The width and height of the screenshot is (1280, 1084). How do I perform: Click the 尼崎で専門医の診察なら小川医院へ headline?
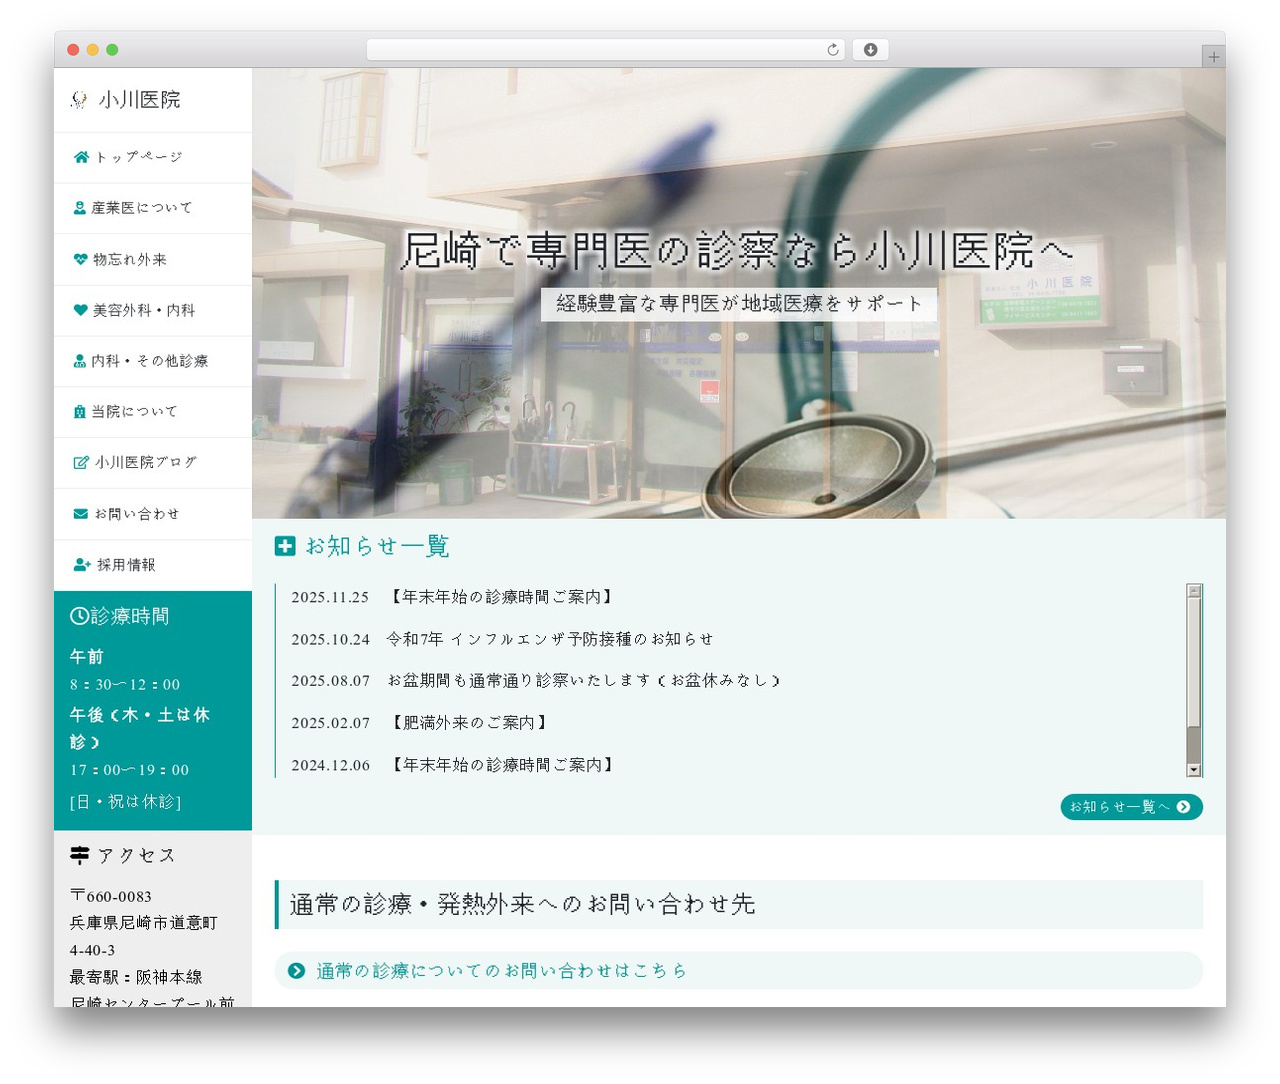[x=737, y=251]
